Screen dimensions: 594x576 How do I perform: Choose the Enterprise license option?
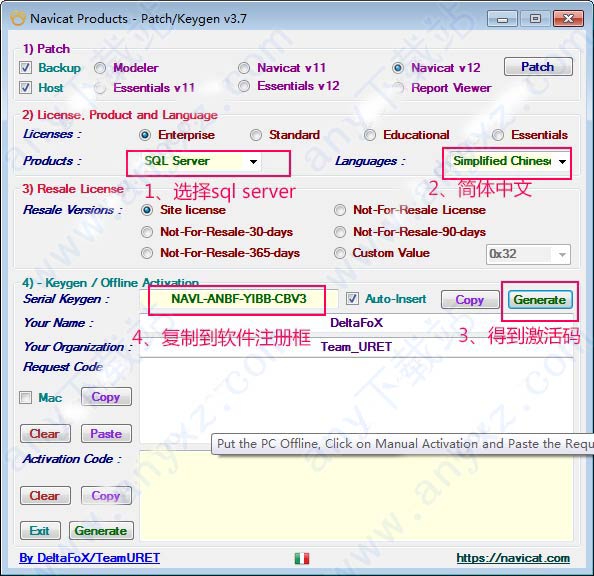coord(145,135)
